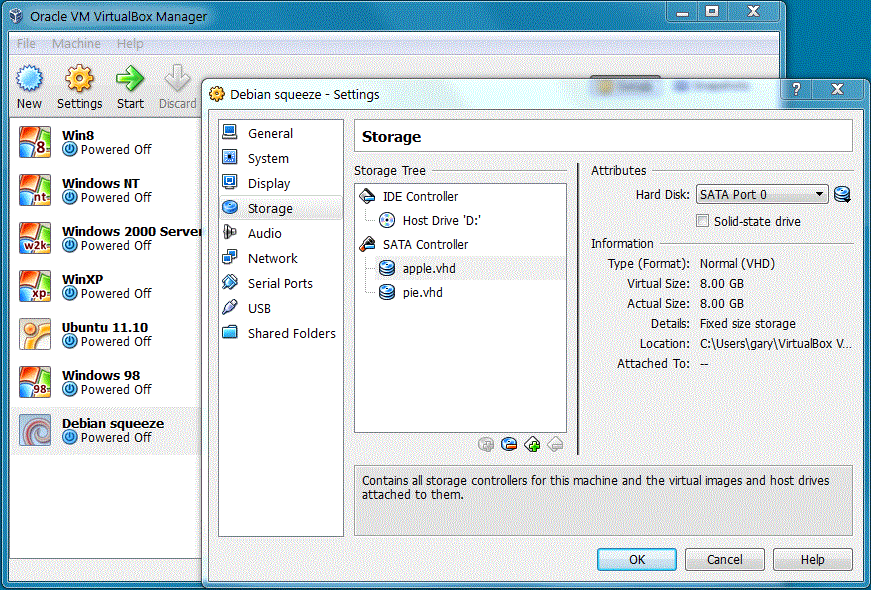Image resolution: width=871 pixels, height=590 pixels.
Task: Enable the Solid-state drive checkbox
Action: 703,221
